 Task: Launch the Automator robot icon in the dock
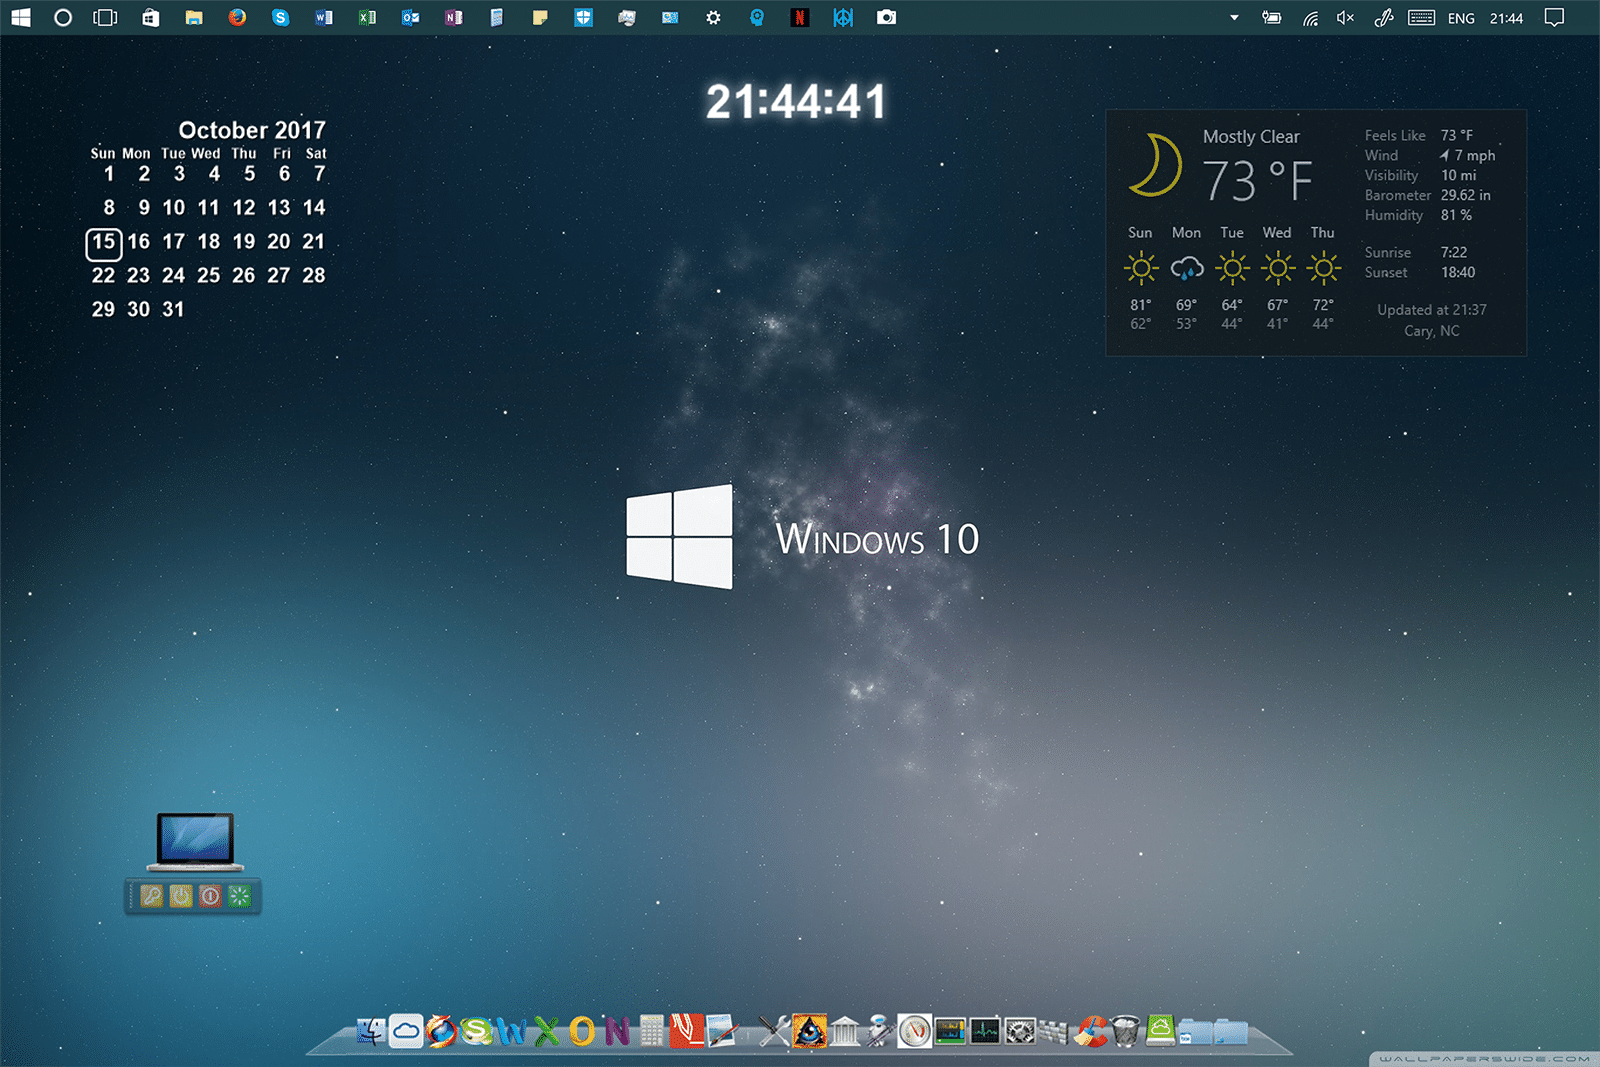point(879,1031)
